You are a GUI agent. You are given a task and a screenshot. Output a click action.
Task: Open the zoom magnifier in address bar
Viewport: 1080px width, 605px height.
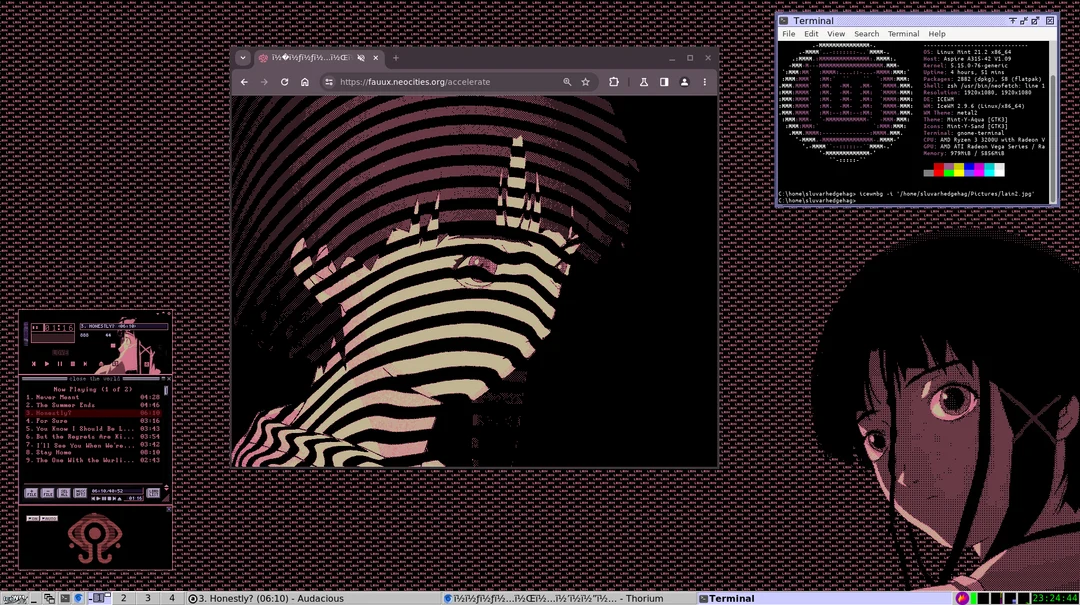tap(567, 82)
